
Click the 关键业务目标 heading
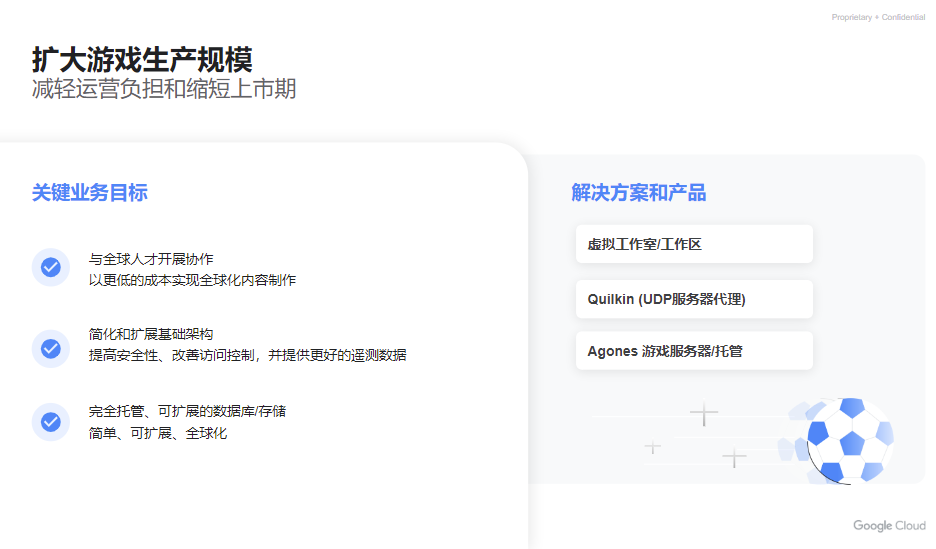(x=90, y=193)
